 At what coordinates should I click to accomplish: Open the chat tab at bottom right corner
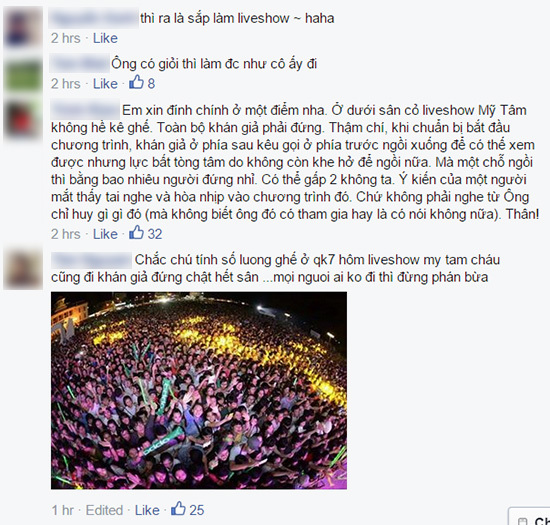529,516
